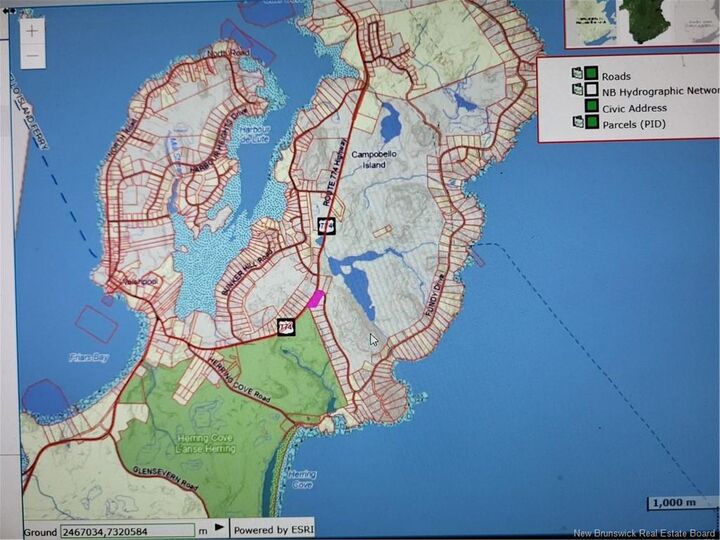Click the 'Civic Address' layer label

point(634,108)
